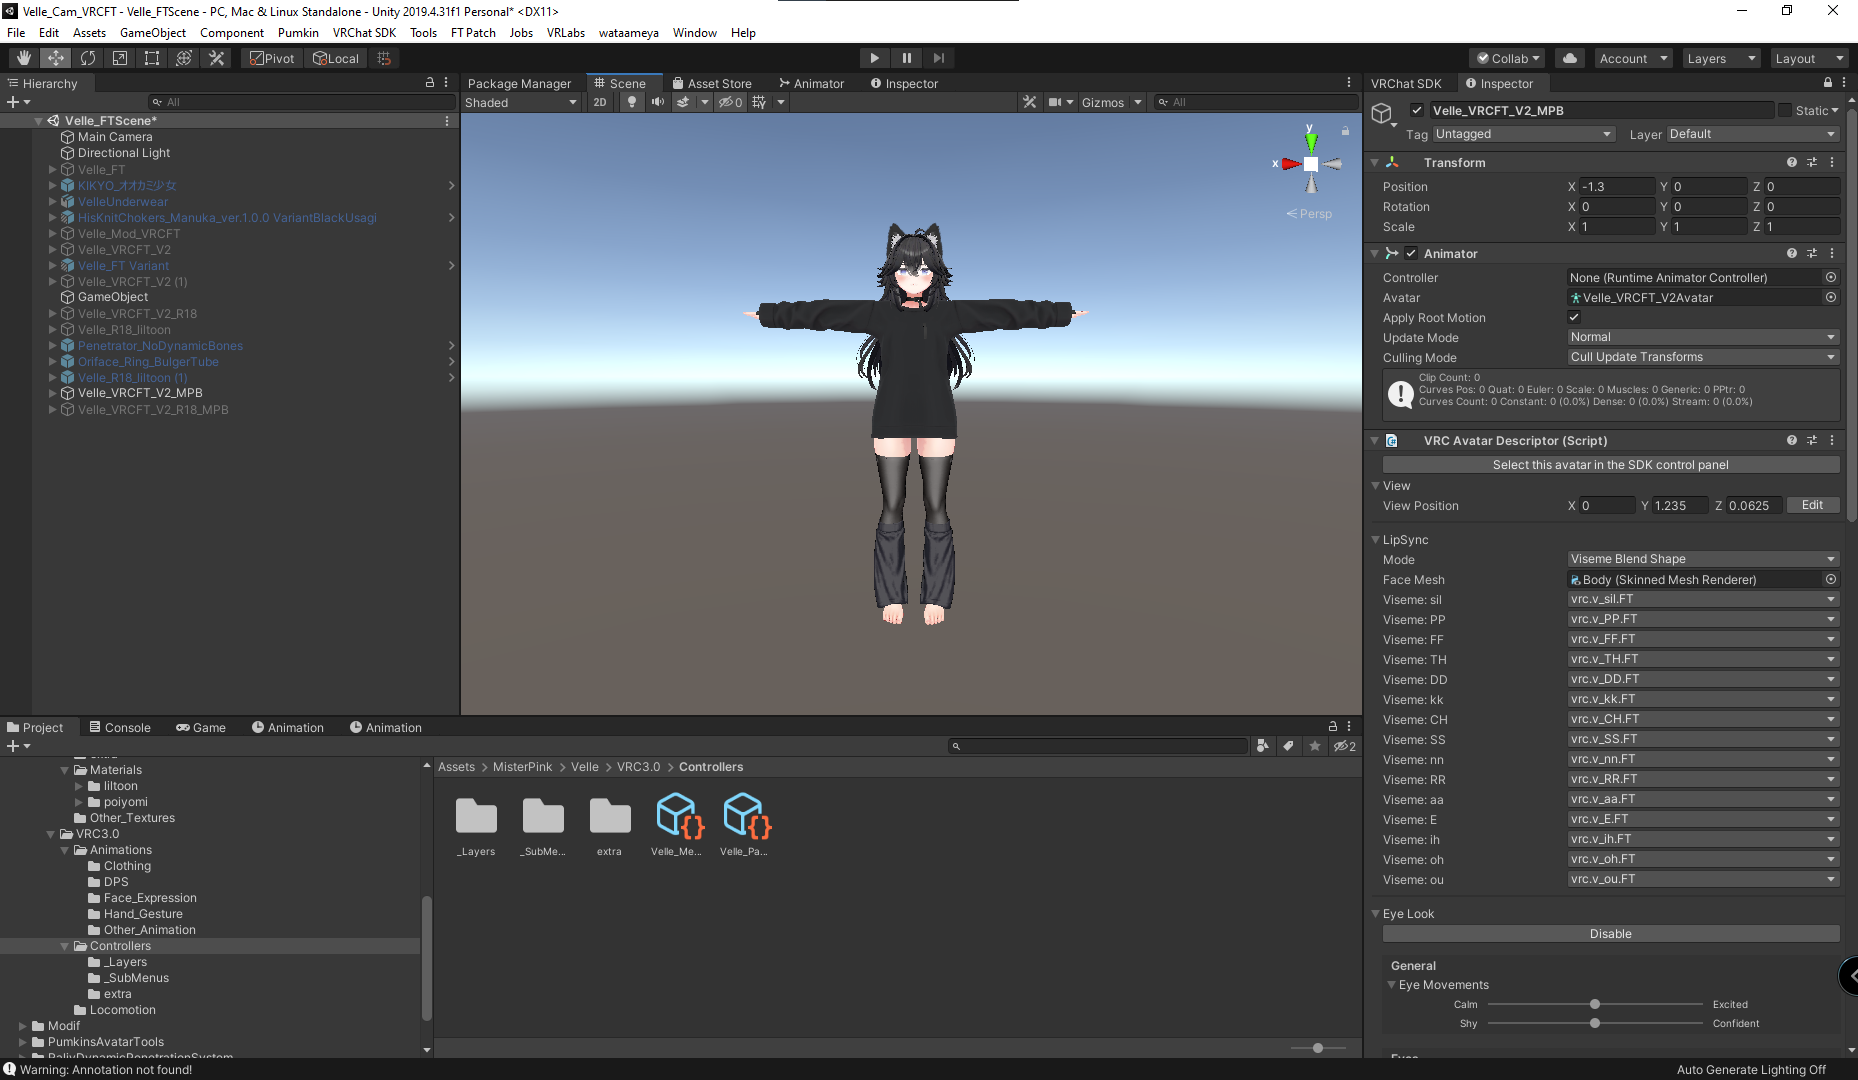This screenshot has width=1858, height=1080.
Task: Open Update Mode dropdown
Action: point(1703,337)
